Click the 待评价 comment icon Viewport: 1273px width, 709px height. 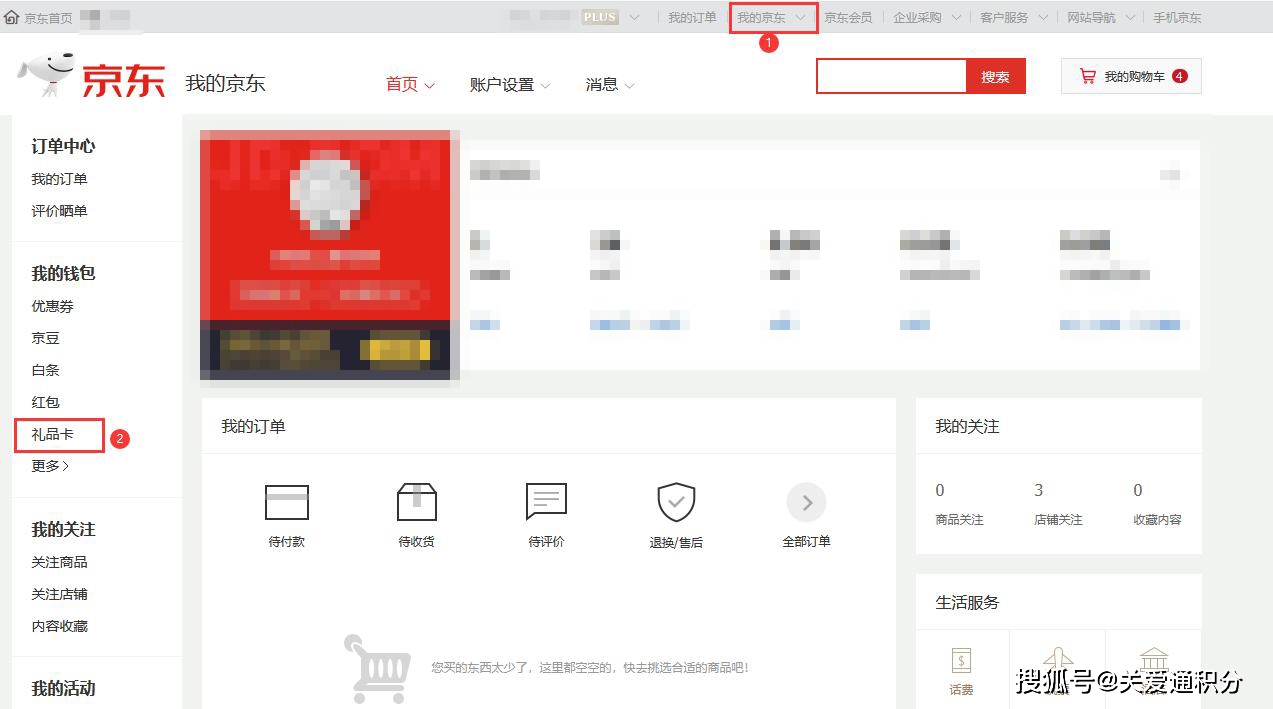click(x=546, y=502)
